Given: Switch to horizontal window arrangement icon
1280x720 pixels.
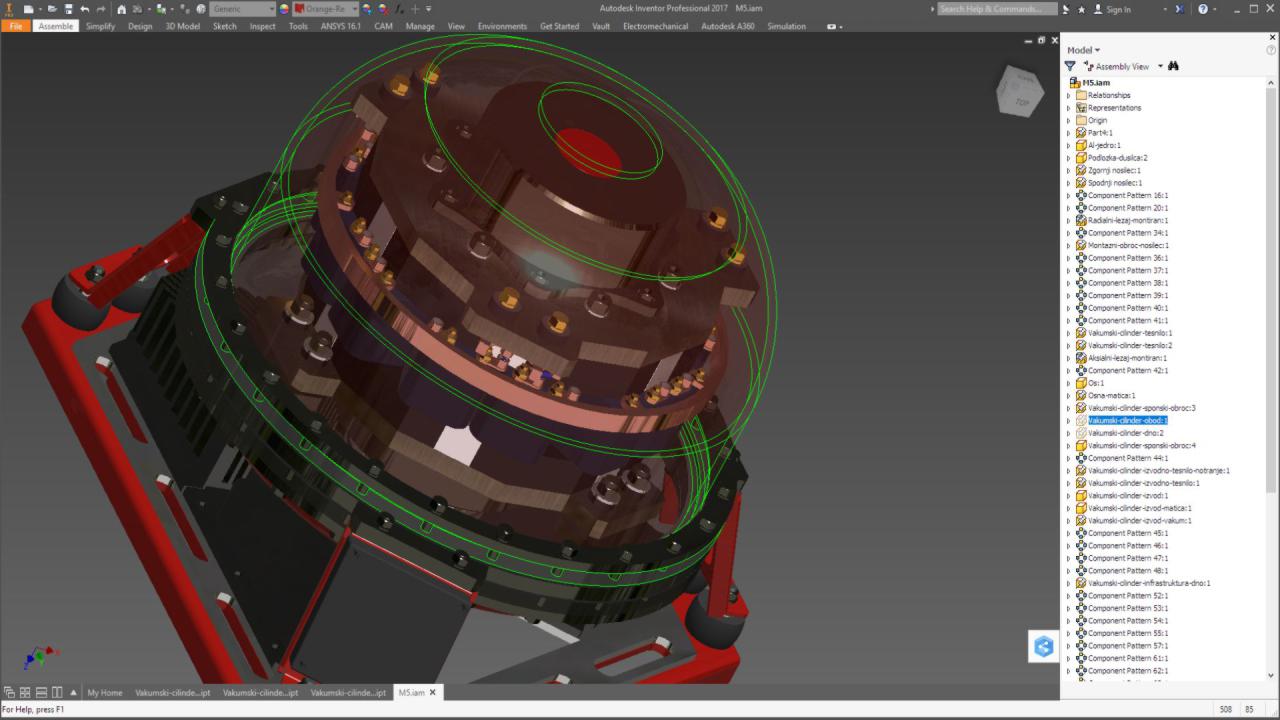Looking at the screenshot, I should pyautogui.click(x=41, y=692).
